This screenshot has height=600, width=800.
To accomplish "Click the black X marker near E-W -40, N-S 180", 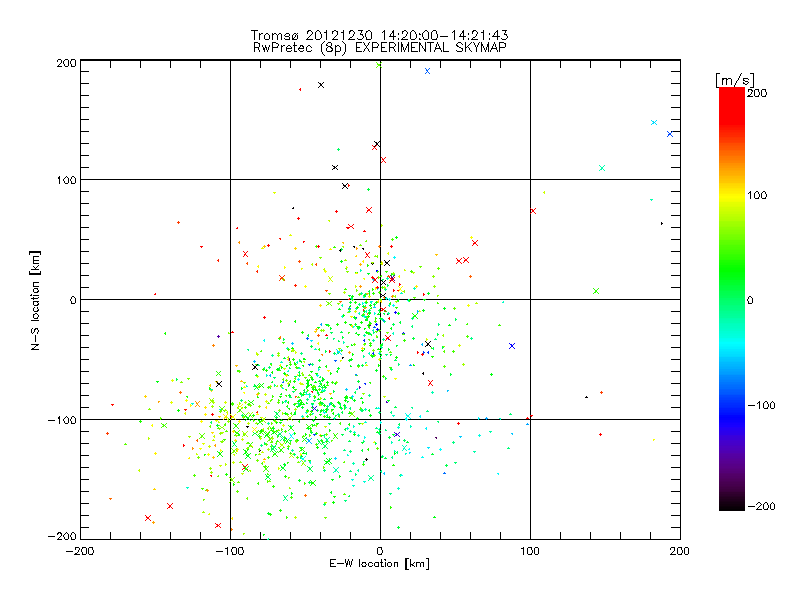I will click(x=321, y=85).
